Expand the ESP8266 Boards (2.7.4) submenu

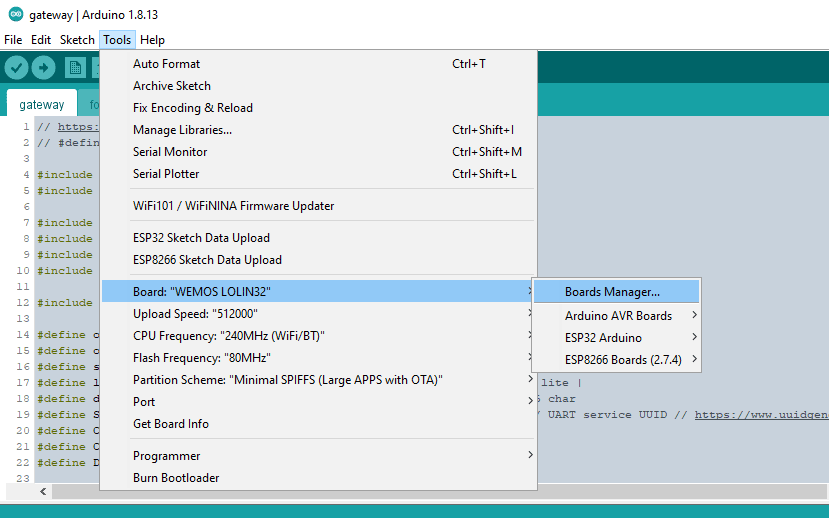click(616, 360)
